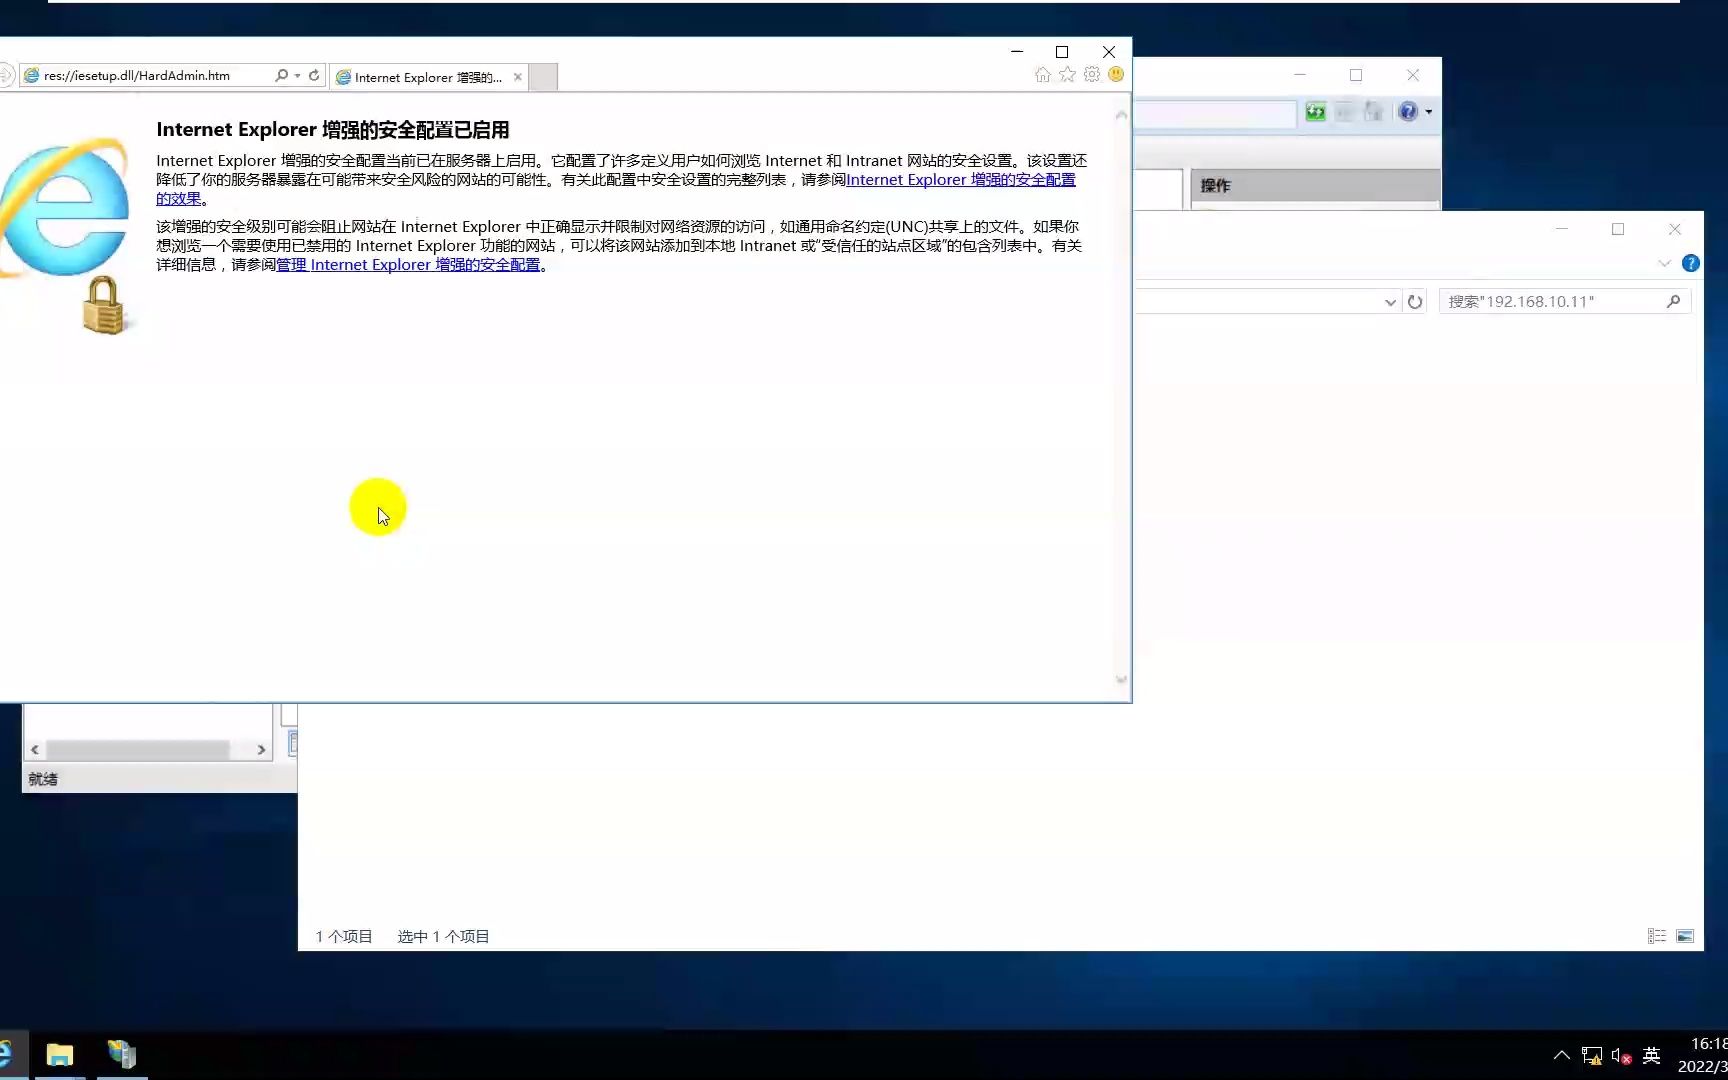Close the Internet Explorer 增强的... tab

tap(517, 77)
